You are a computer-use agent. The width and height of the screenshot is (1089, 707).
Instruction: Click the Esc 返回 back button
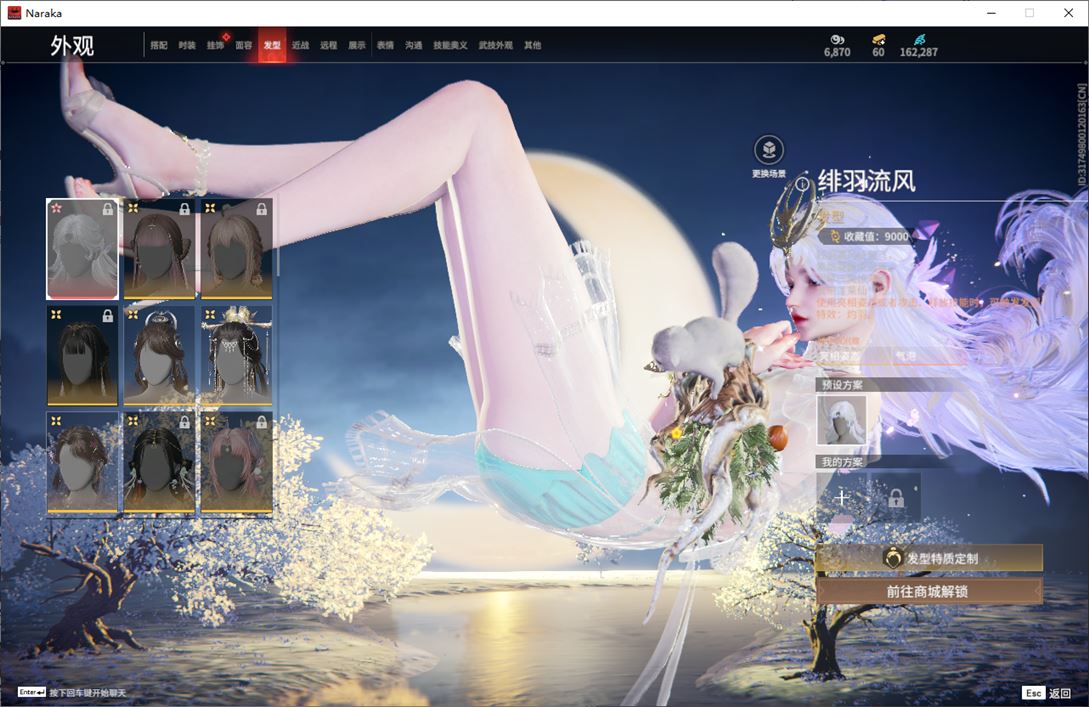pyautogui.click(x=1047, y=692)
